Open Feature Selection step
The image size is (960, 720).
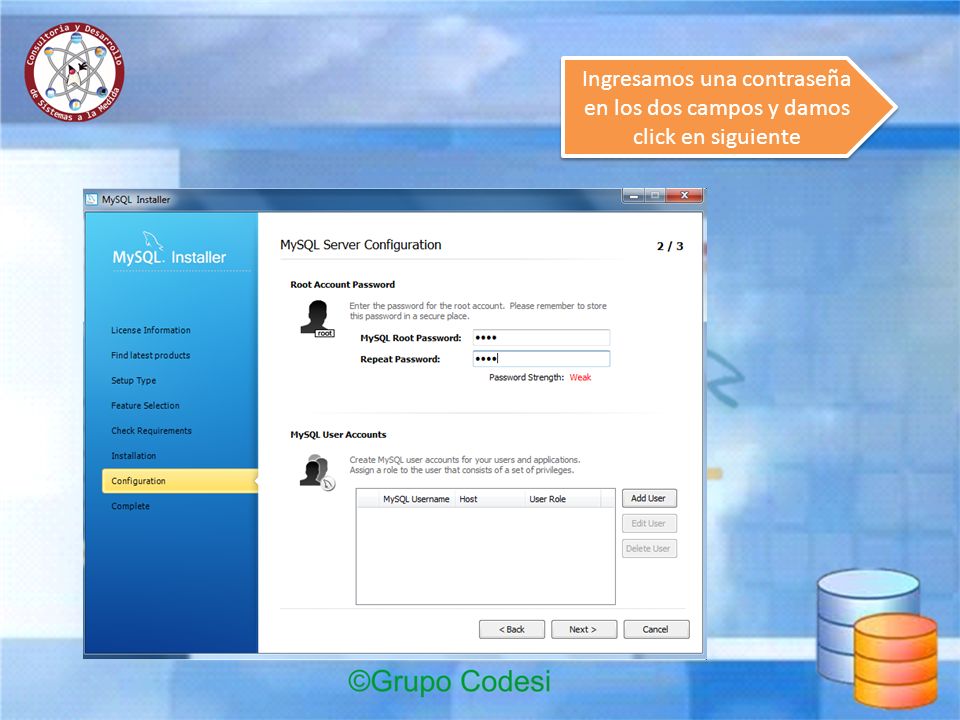(x=145, y=405)
